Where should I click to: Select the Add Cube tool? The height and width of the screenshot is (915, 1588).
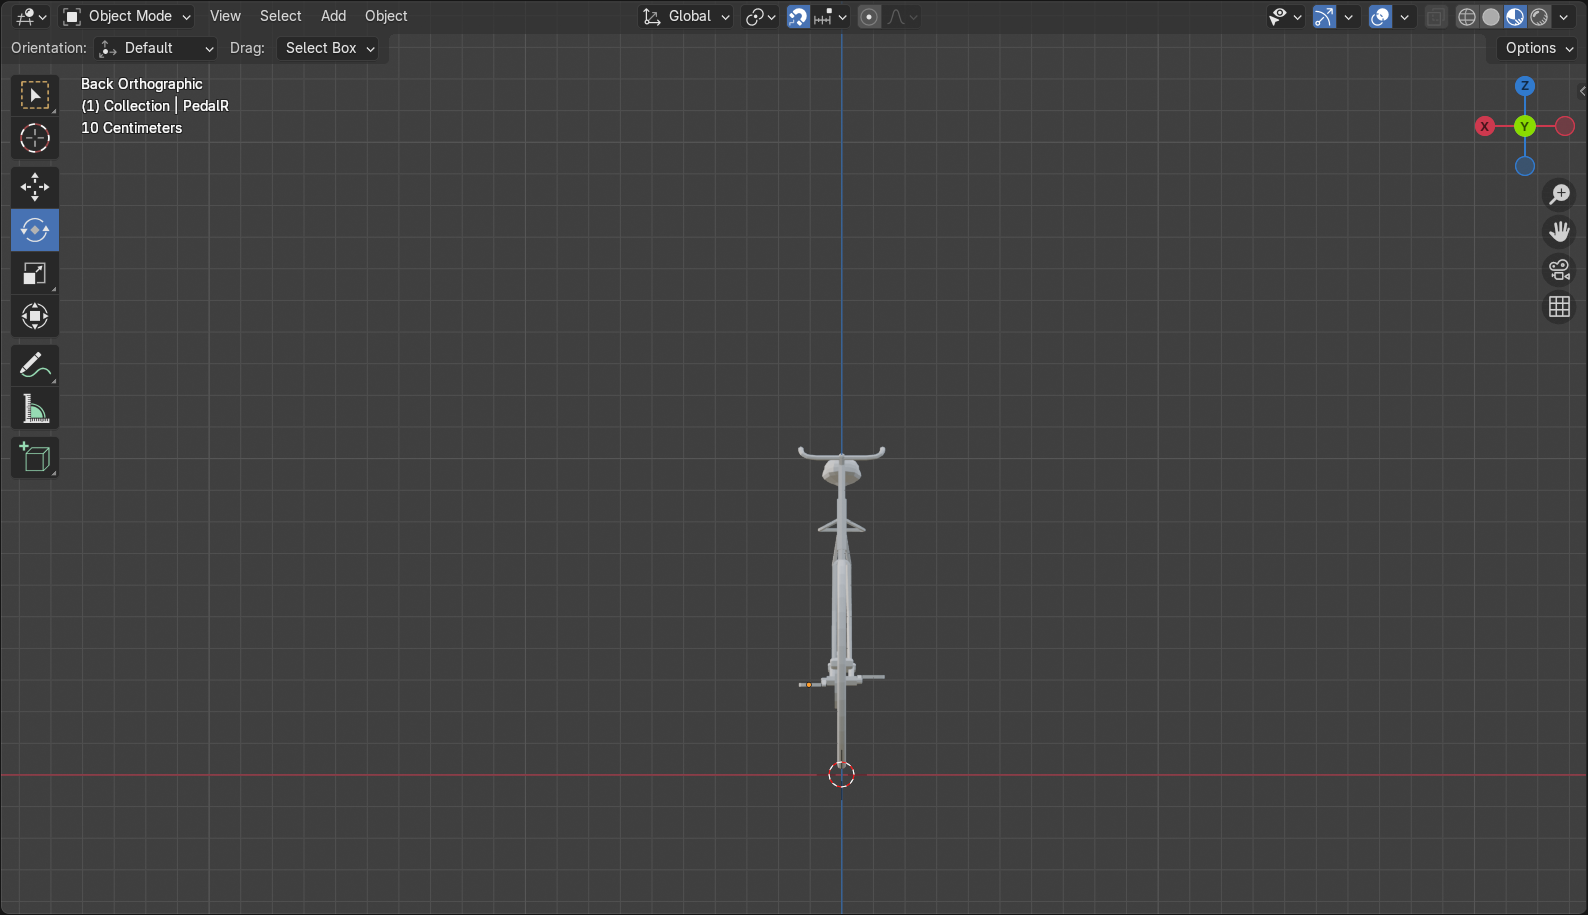click(x=35, y=458)
